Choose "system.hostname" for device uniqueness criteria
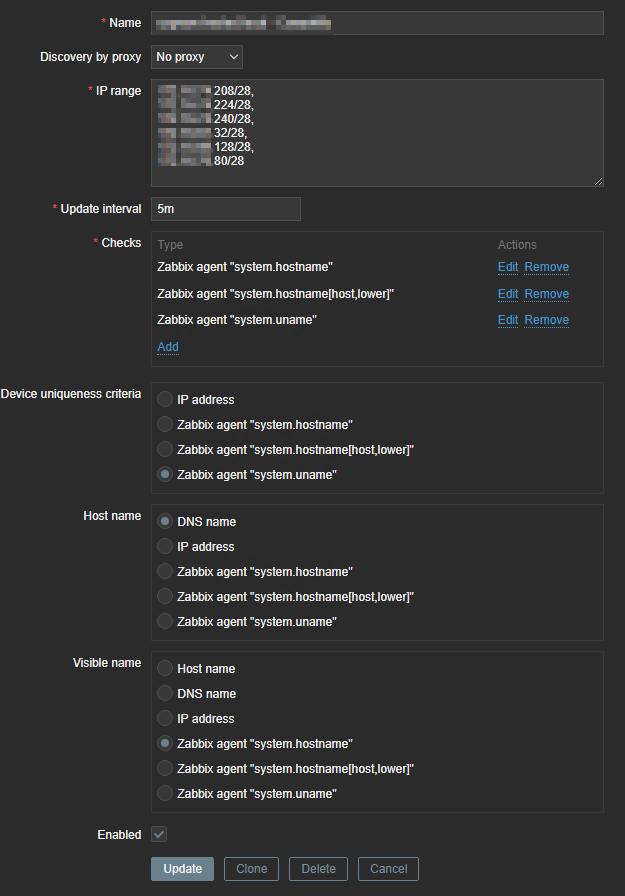This screenshot has width=625, height=896. click(x=165, y=424)
